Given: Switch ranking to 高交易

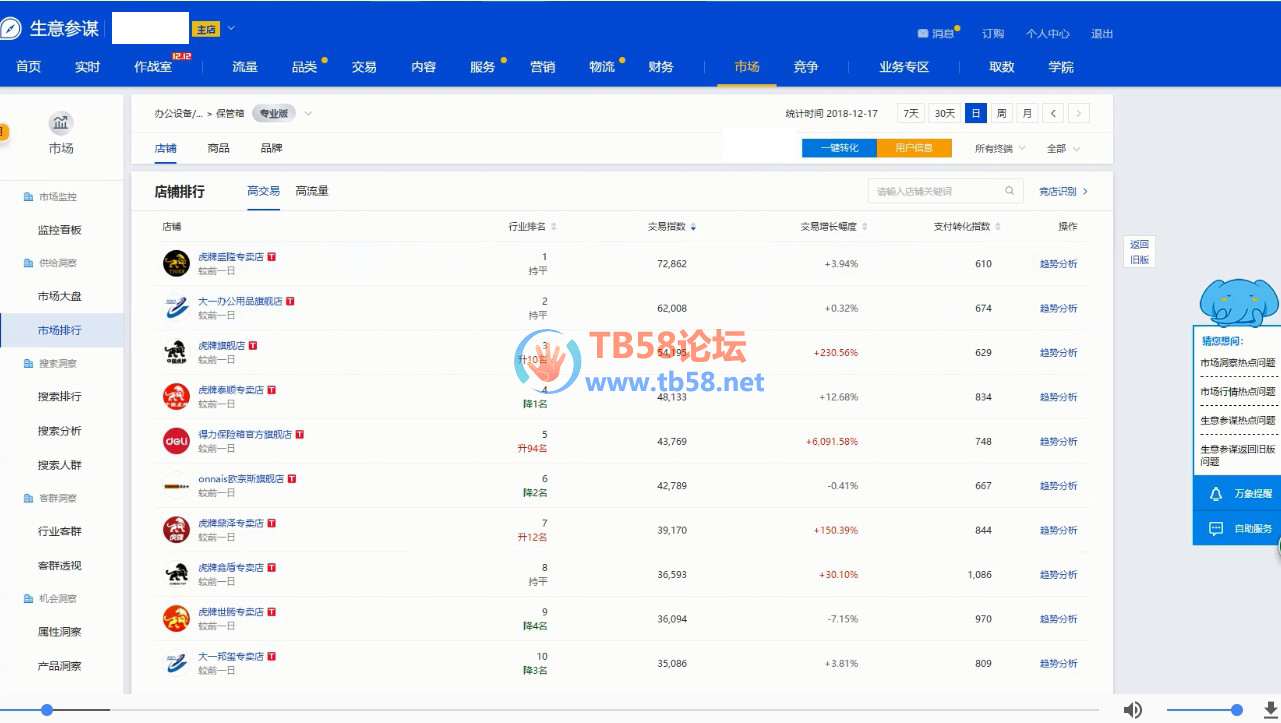Looking at the screenshot, I should pos(263,191).
